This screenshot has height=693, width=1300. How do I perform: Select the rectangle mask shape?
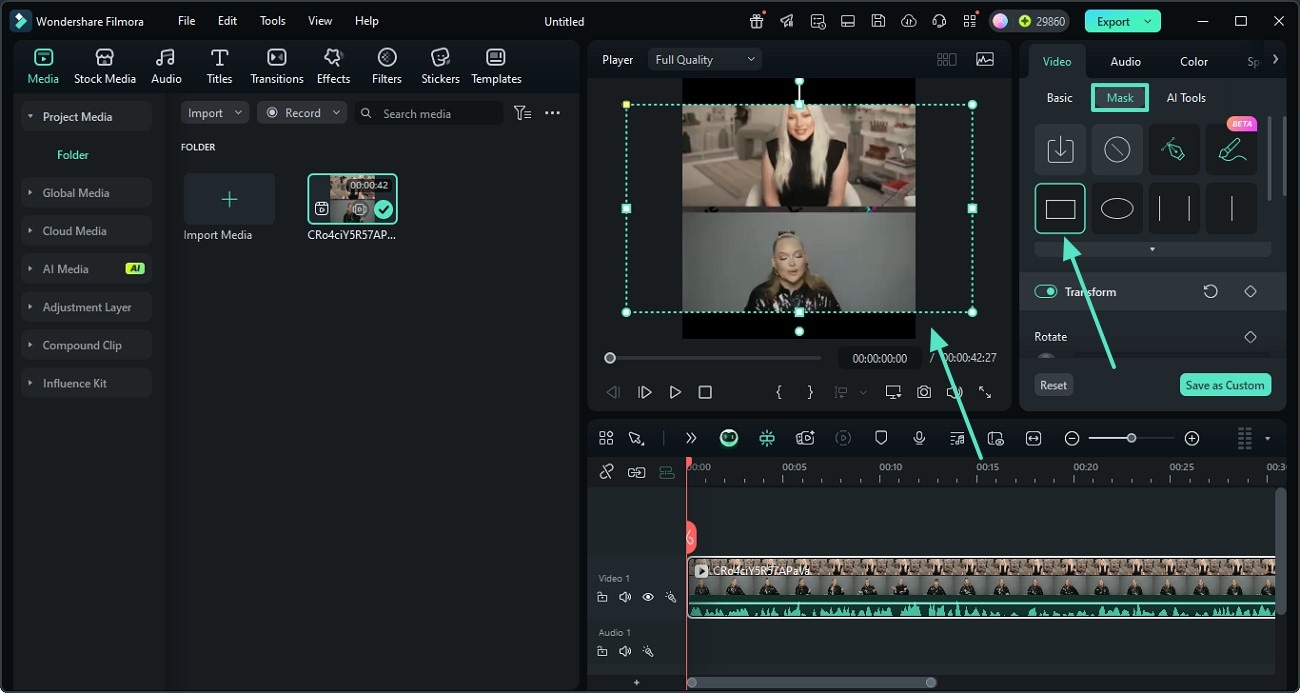[1060, 209]
